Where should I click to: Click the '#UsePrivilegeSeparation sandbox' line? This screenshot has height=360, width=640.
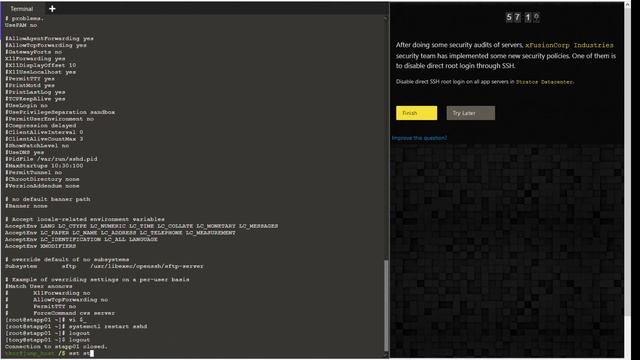click(60, 112)
